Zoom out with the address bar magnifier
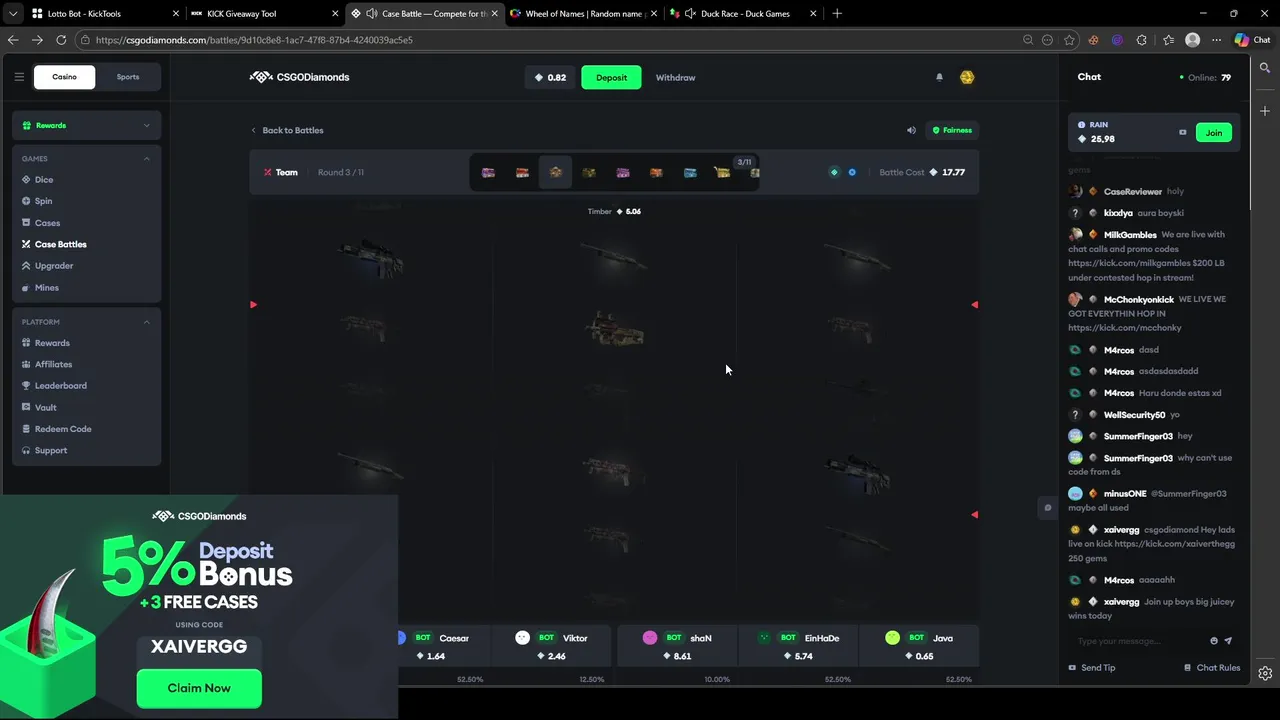 [x=1027, y=40]
